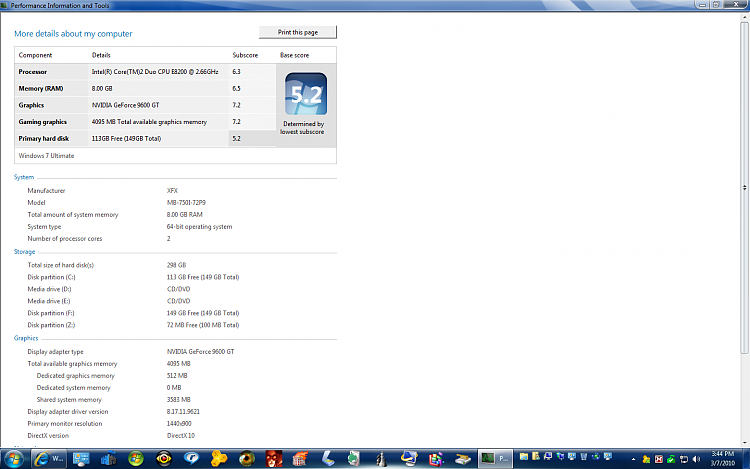The height and width of the screenshot is (469, 750).
Task: Open the user folder quick launch icon
Action: [536, 457]
